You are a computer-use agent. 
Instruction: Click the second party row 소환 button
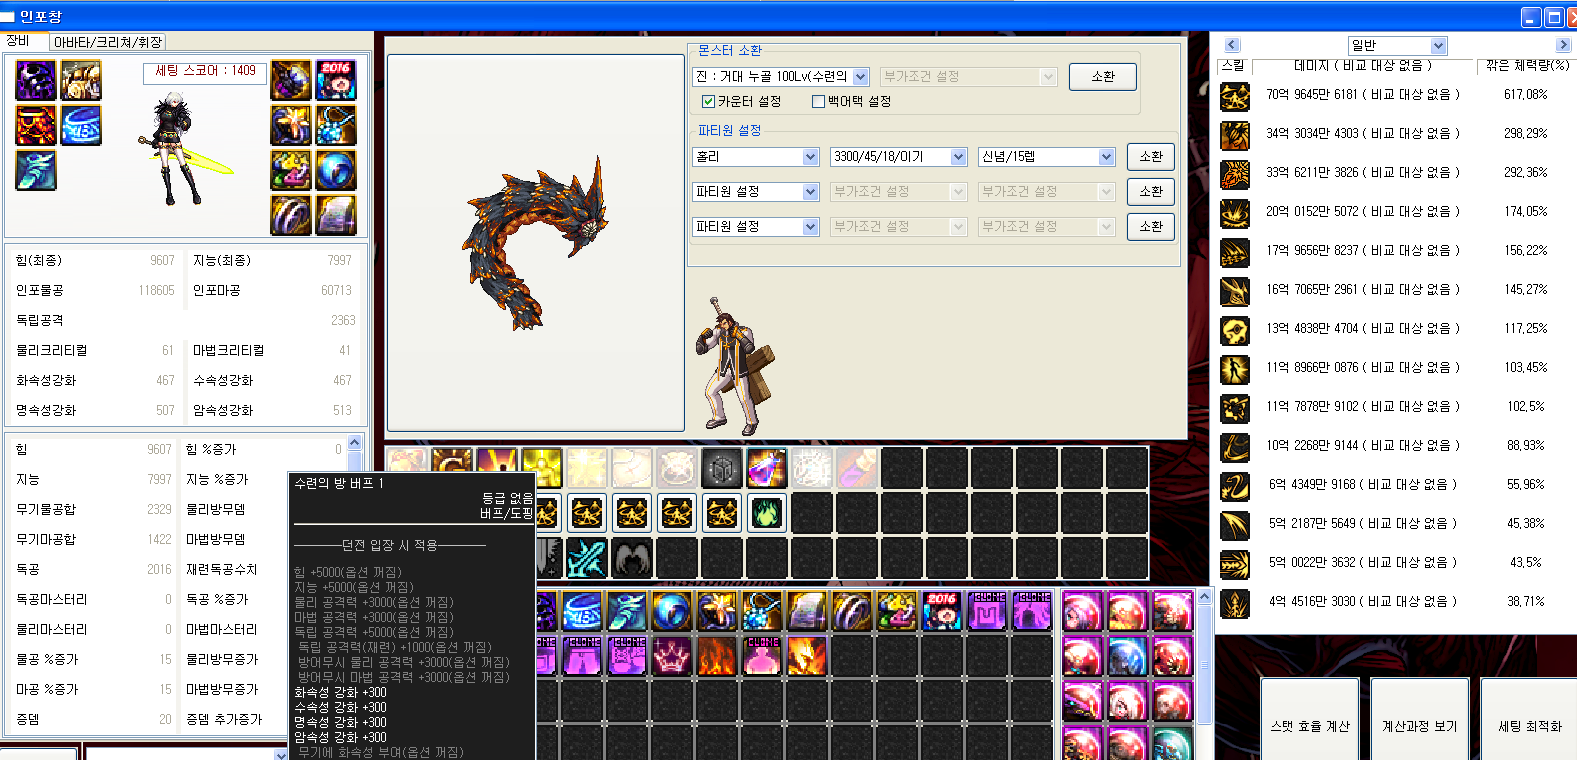click(1151, 192)
